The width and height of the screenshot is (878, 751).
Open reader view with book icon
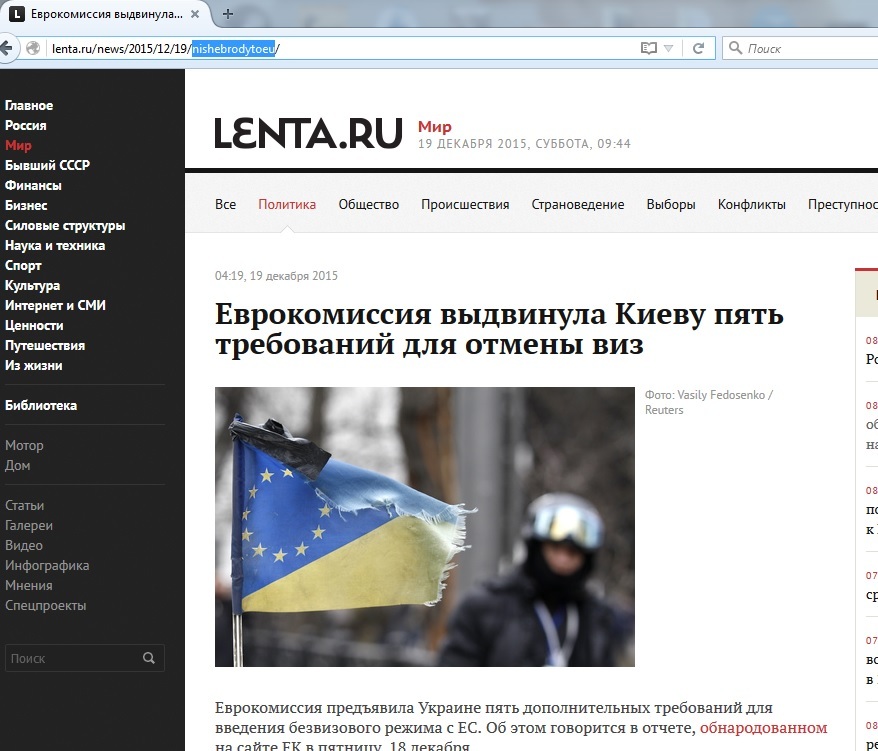tap(649, 48)
